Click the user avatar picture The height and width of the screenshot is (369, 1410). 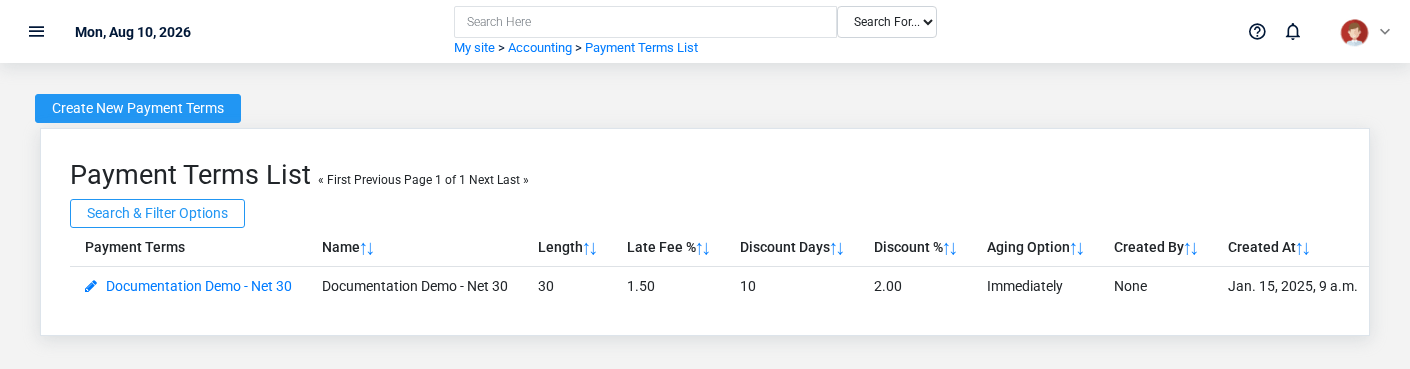[x=1354, y=32]
